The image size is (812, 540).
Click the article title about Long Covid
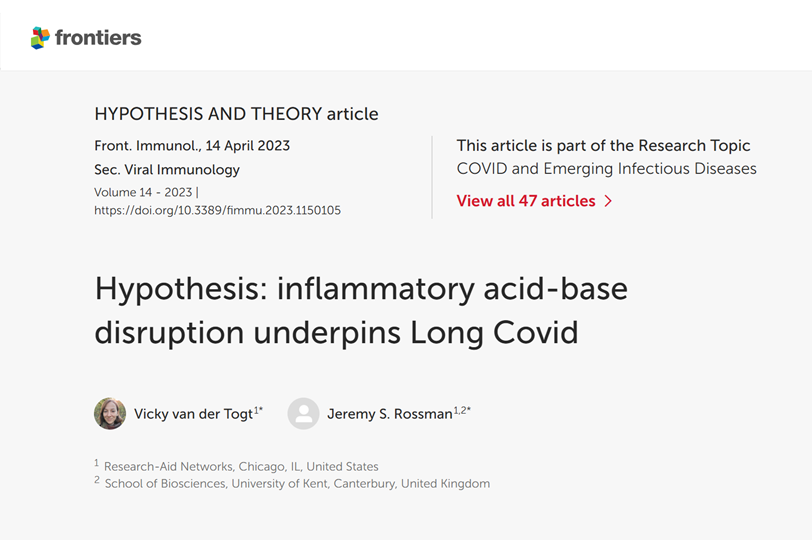point(361,310)
